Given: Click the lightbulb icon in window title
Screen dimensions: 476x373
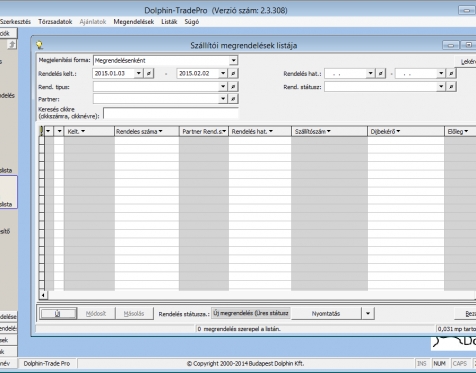Looking at the screenshot, I should click(x=40, y=45).
